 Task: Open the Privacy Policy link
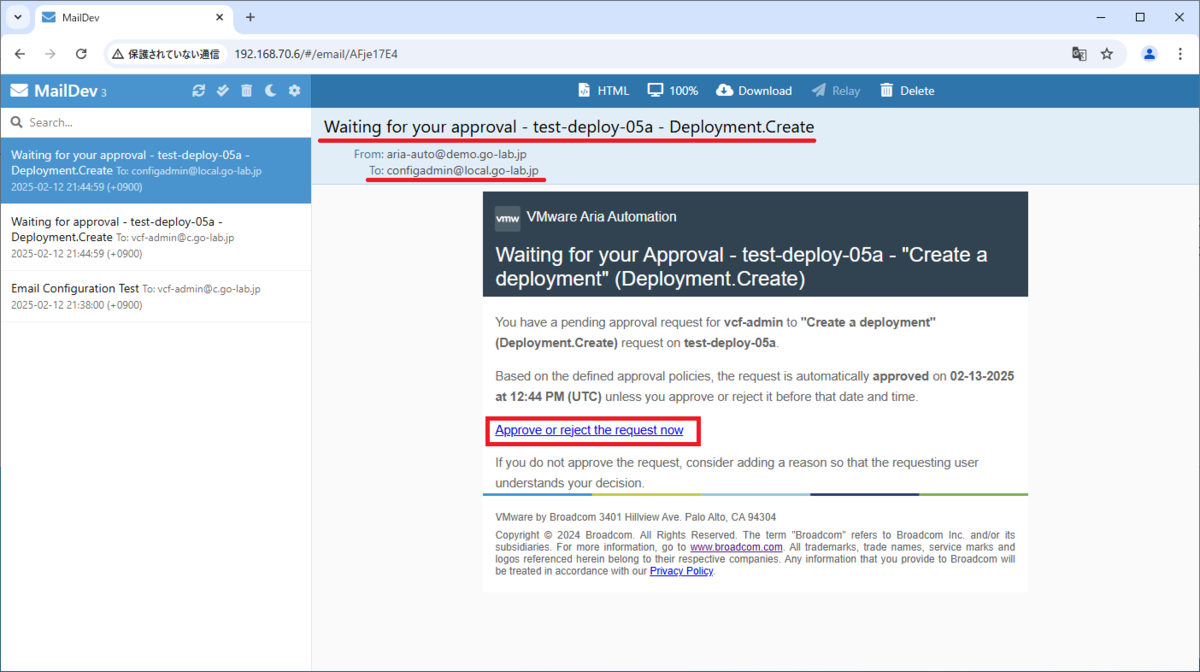pos(681,571)
